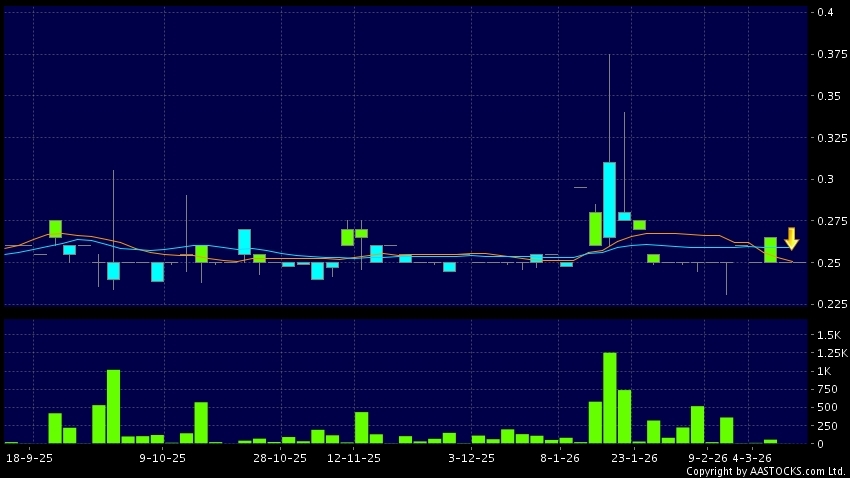The height and width of the screenshot is (478, 850).
Task: Select the 9-10-25 date label
Action: (x=162, y=458)
